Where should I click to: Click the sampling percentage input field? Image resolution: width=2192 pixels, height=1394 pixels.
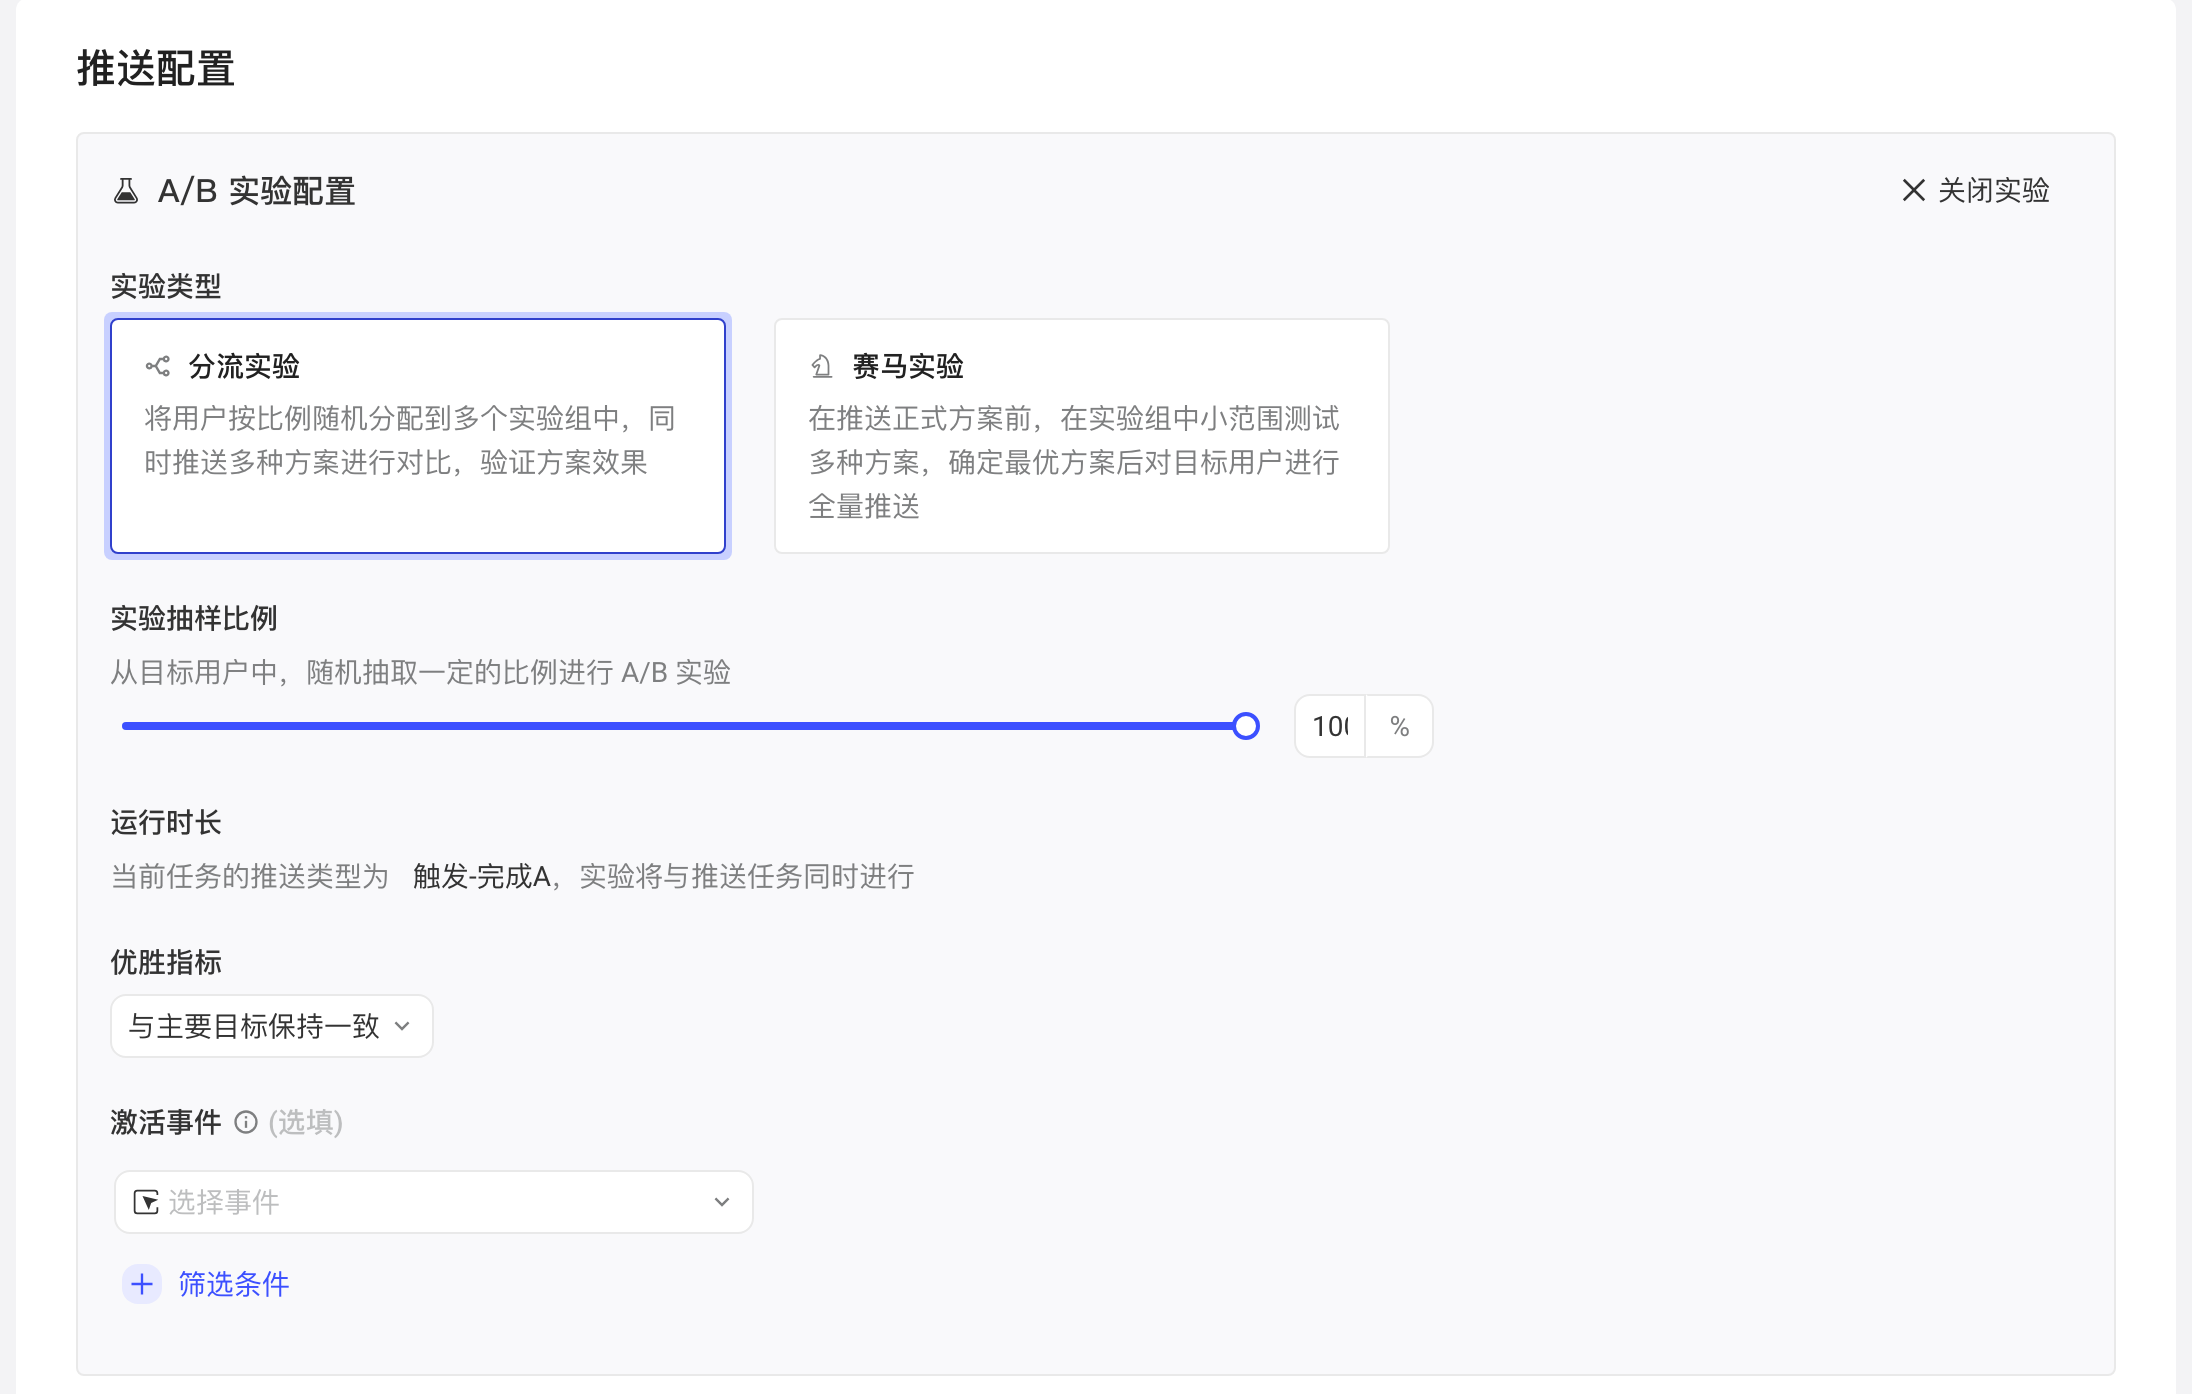pos(1330,726)
